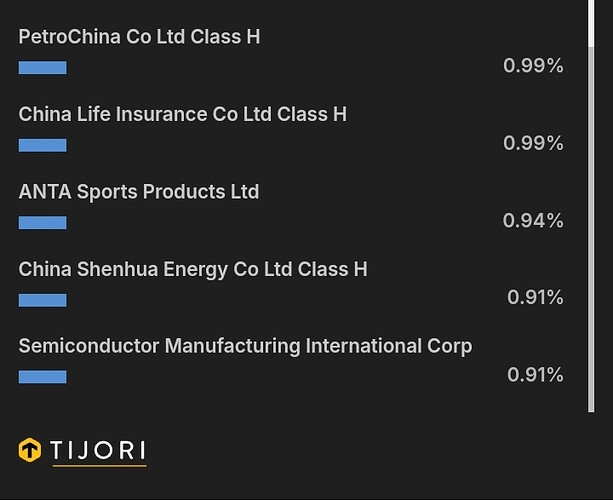613x500 pixels.
Task: Click the gold underline beneath TIJORI
Action: 99,466
